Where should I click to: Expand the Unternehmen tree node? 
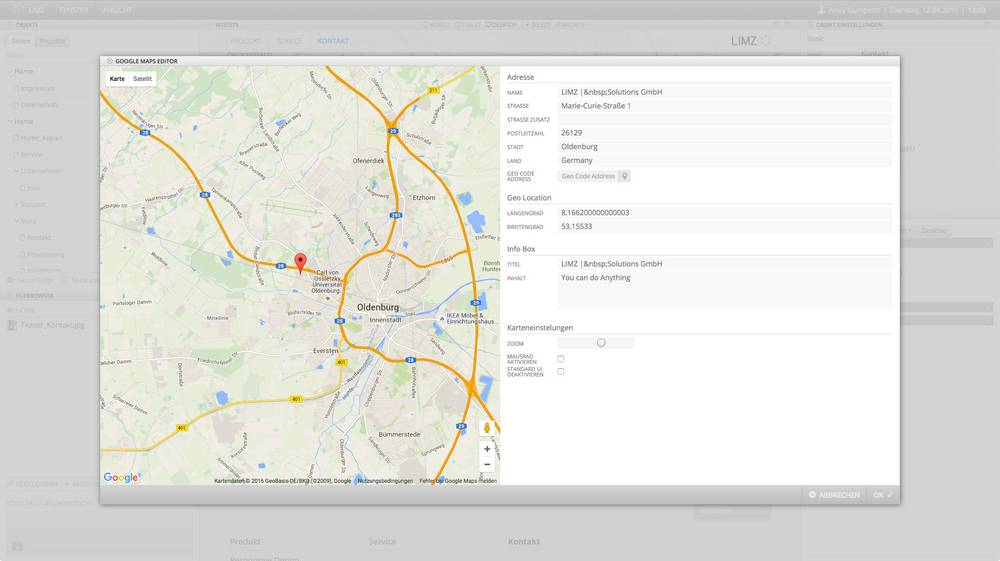click(x=17, y=171)
